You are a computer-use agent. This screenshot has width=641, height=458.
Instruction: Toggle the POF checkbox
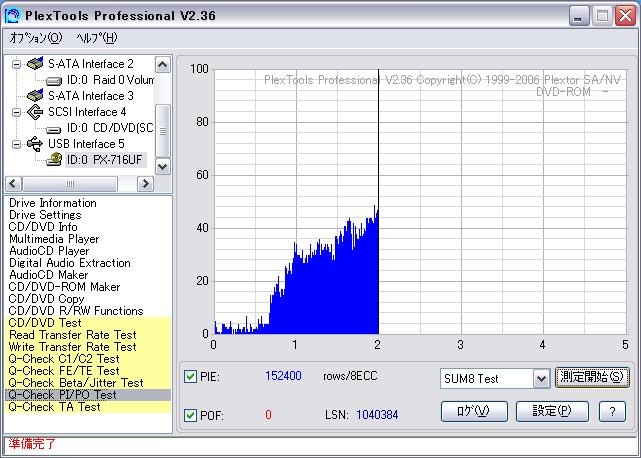[x=191, y=415]
